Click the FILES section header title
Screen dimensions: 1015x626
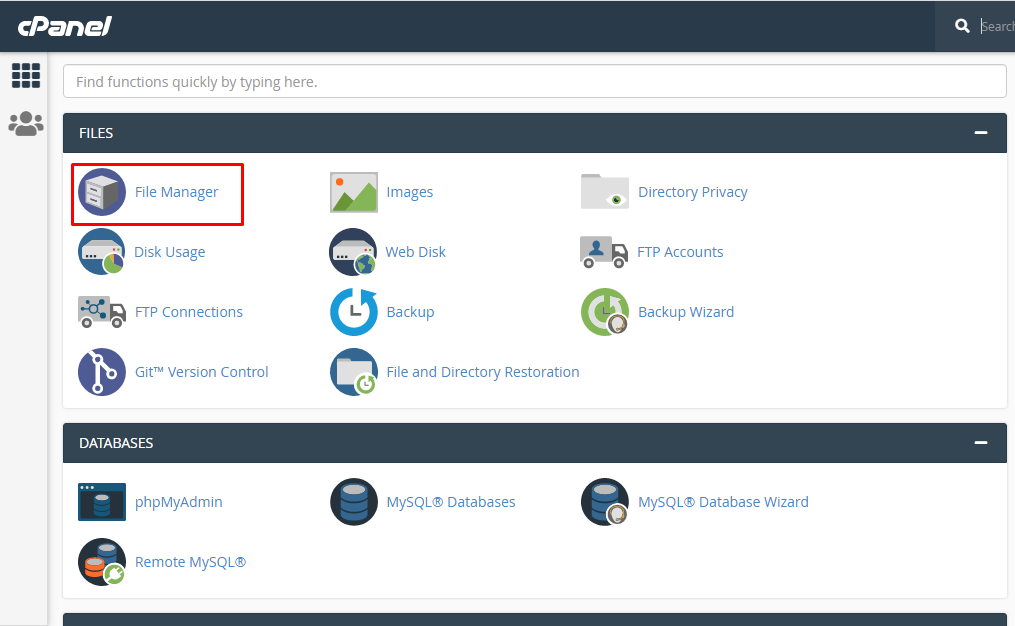coord(96,133)
